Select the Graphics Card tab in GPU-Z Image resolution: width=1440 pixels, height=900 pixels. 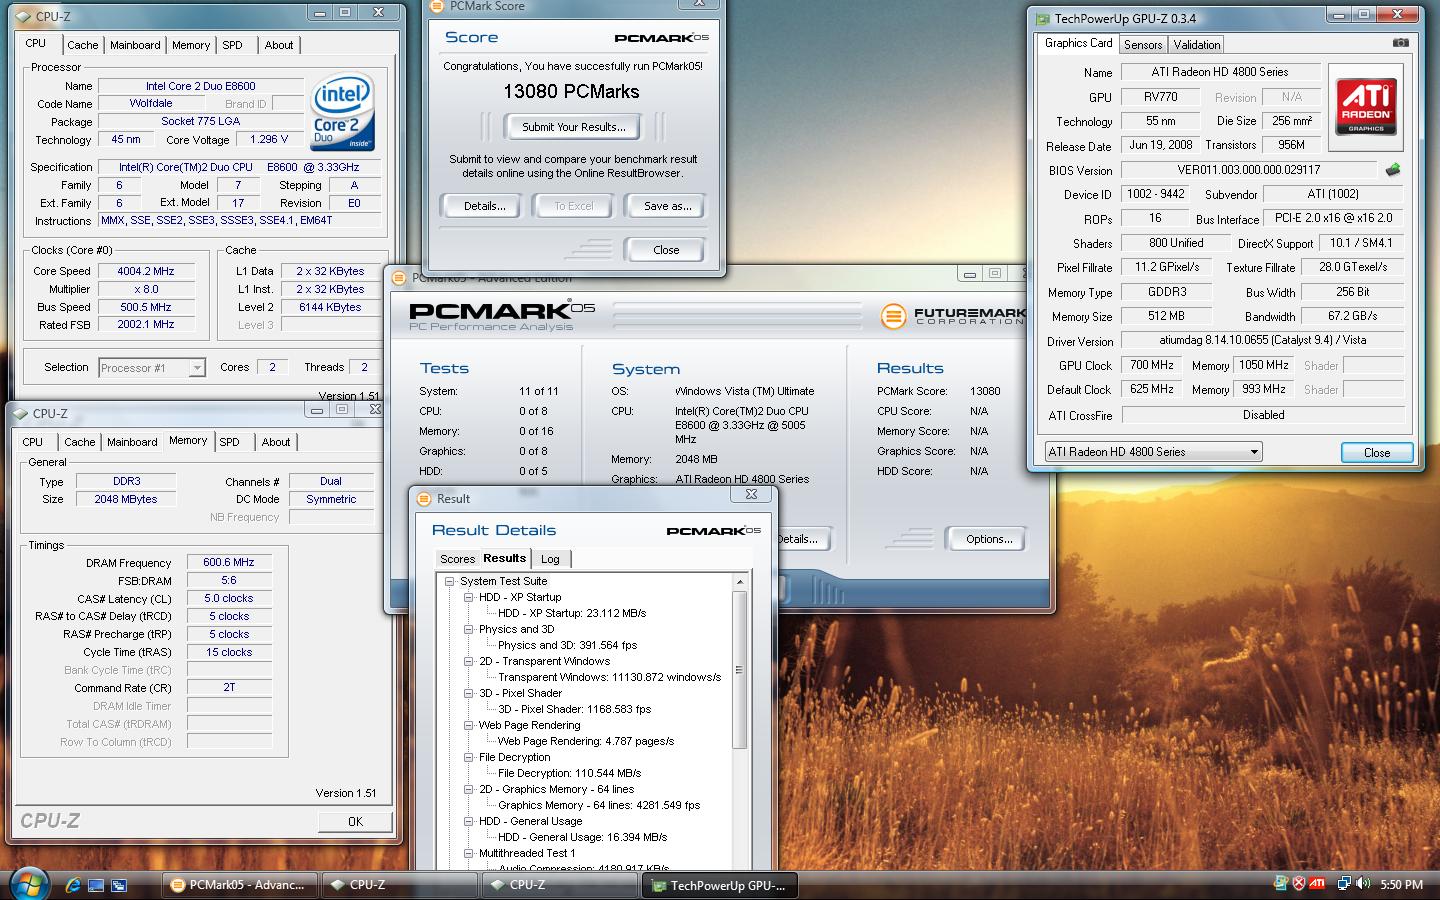(x=1078, y=43)
